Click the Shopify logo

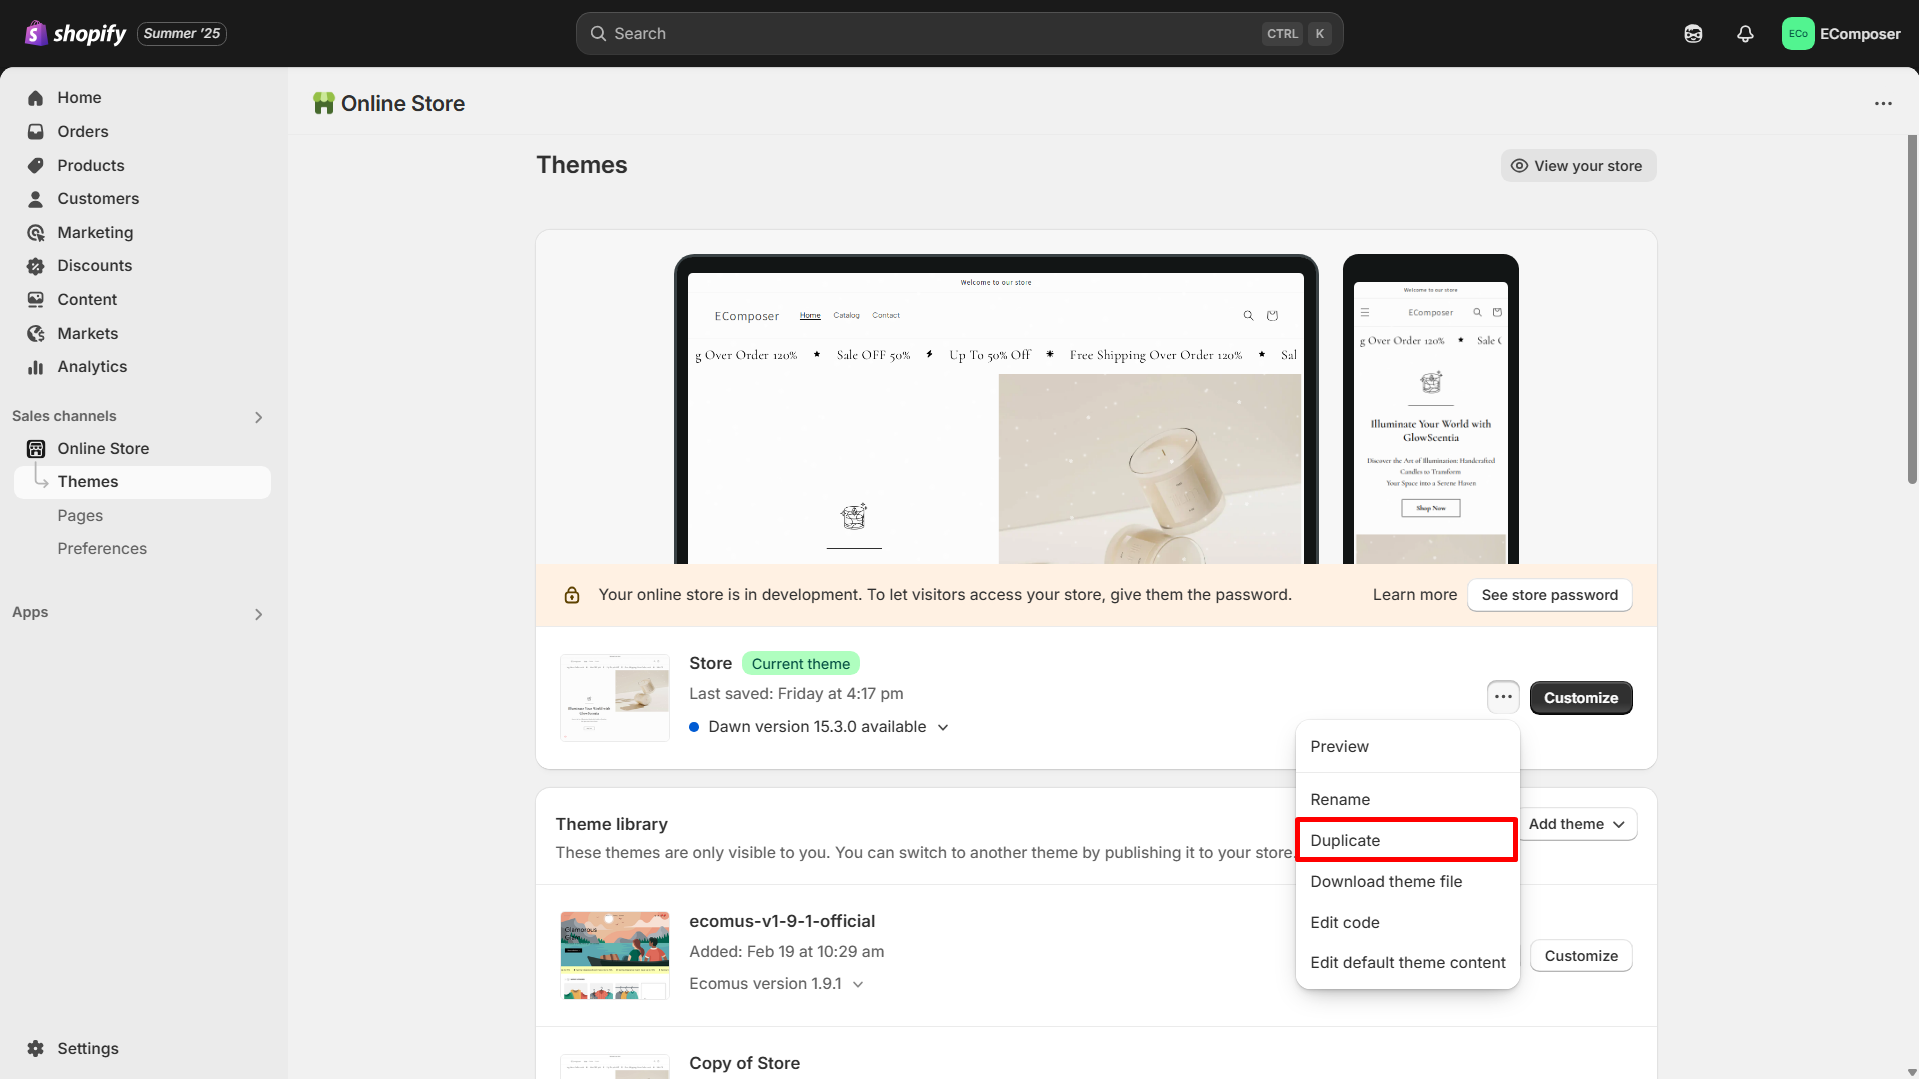[75, 33]
